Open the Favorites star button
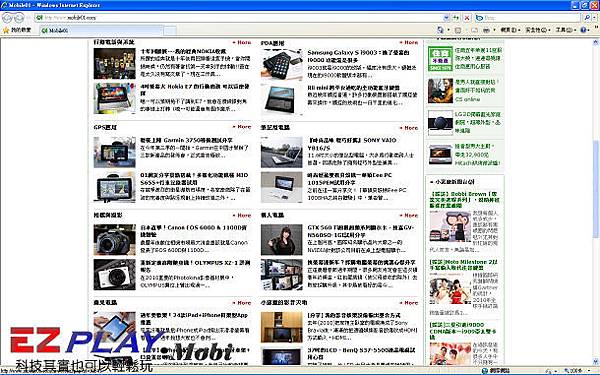Image resolution: width=600 pixels, height=375 pixels. pyautogui.click(x=17, y=30)
